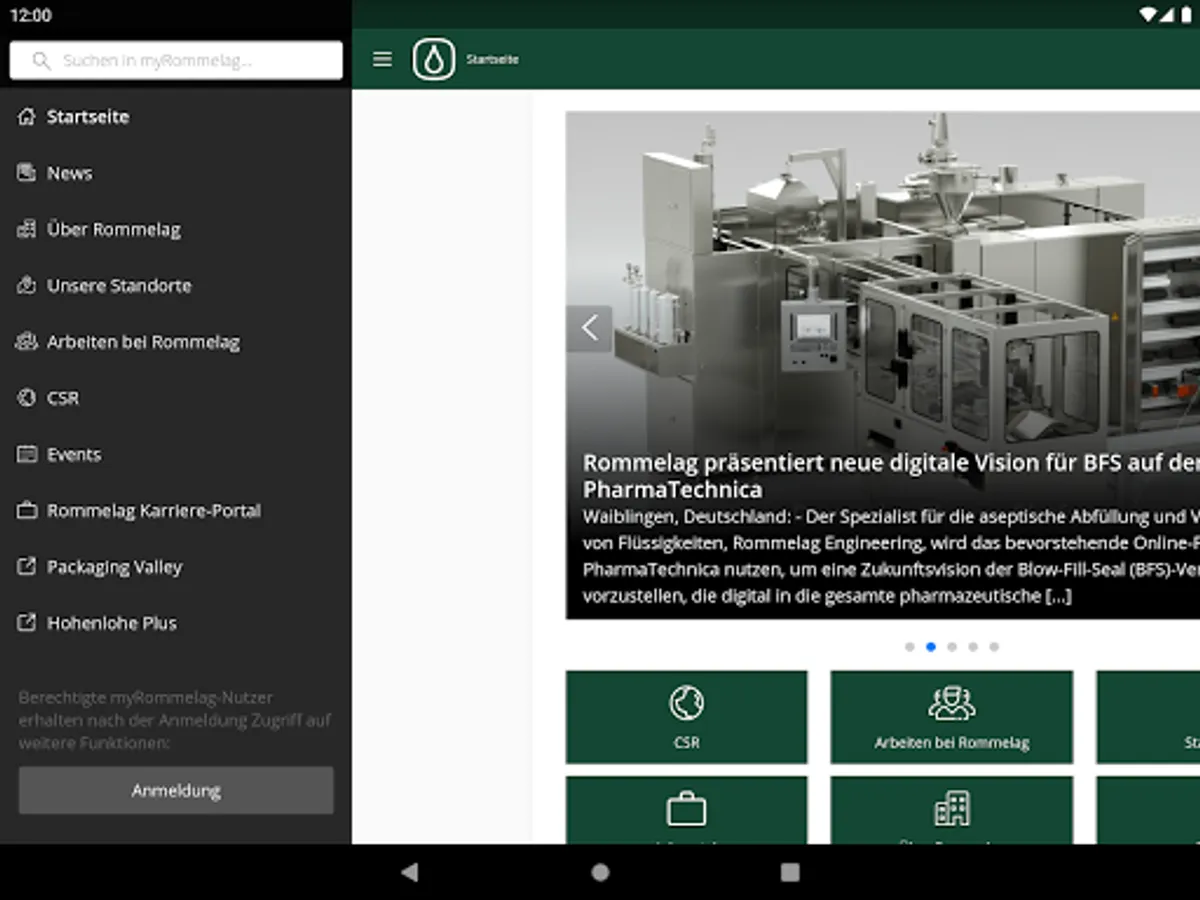Screen dimensions: 1200x900
Task: Click the globe icon on CSR tile
Action: pos(686,703)
